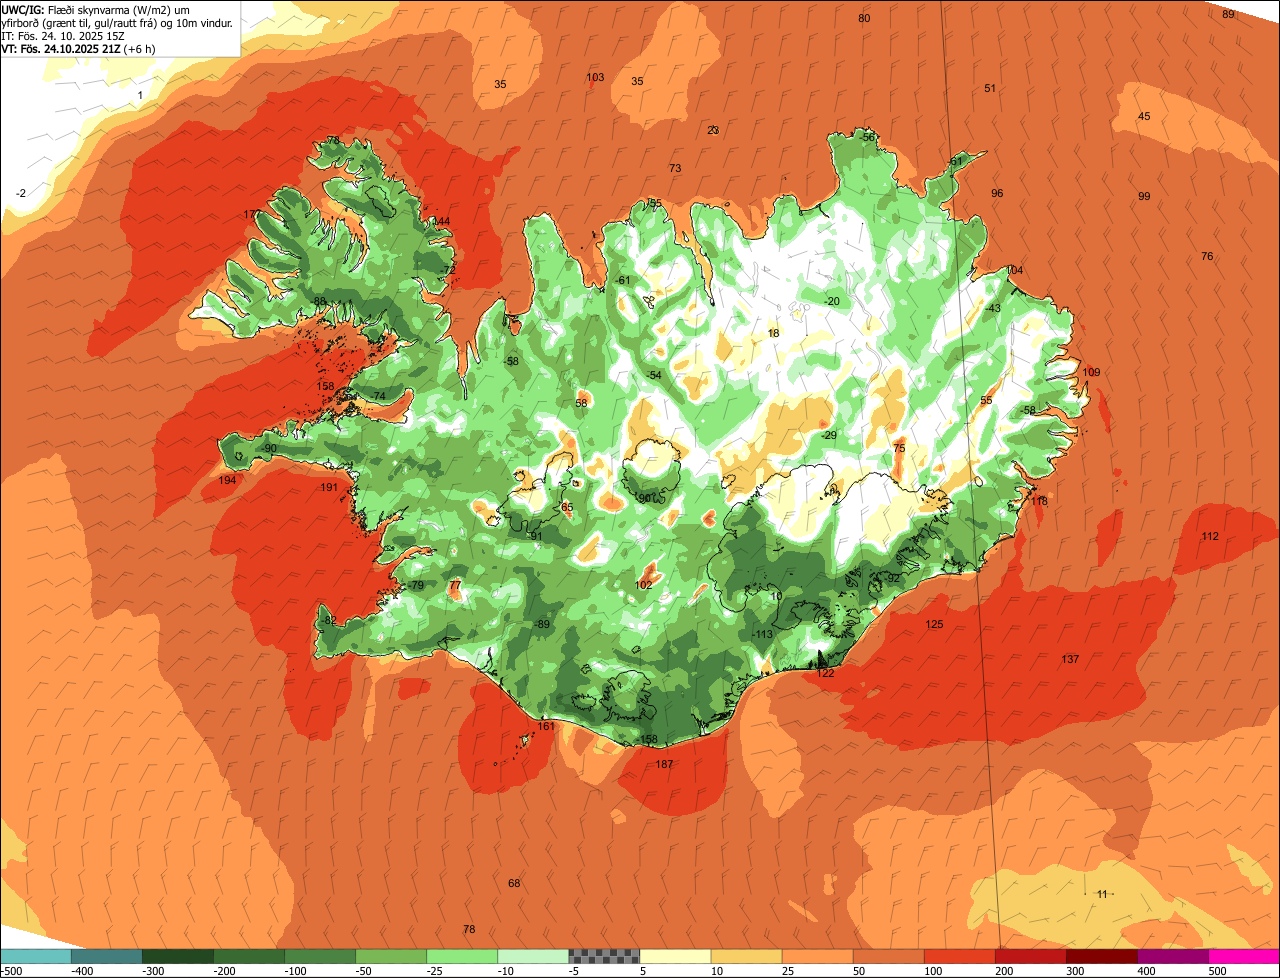Click the pale green legend swatch between -10 and -5
This screenshot has height=978, width=1280.
(x=533, y=956)
